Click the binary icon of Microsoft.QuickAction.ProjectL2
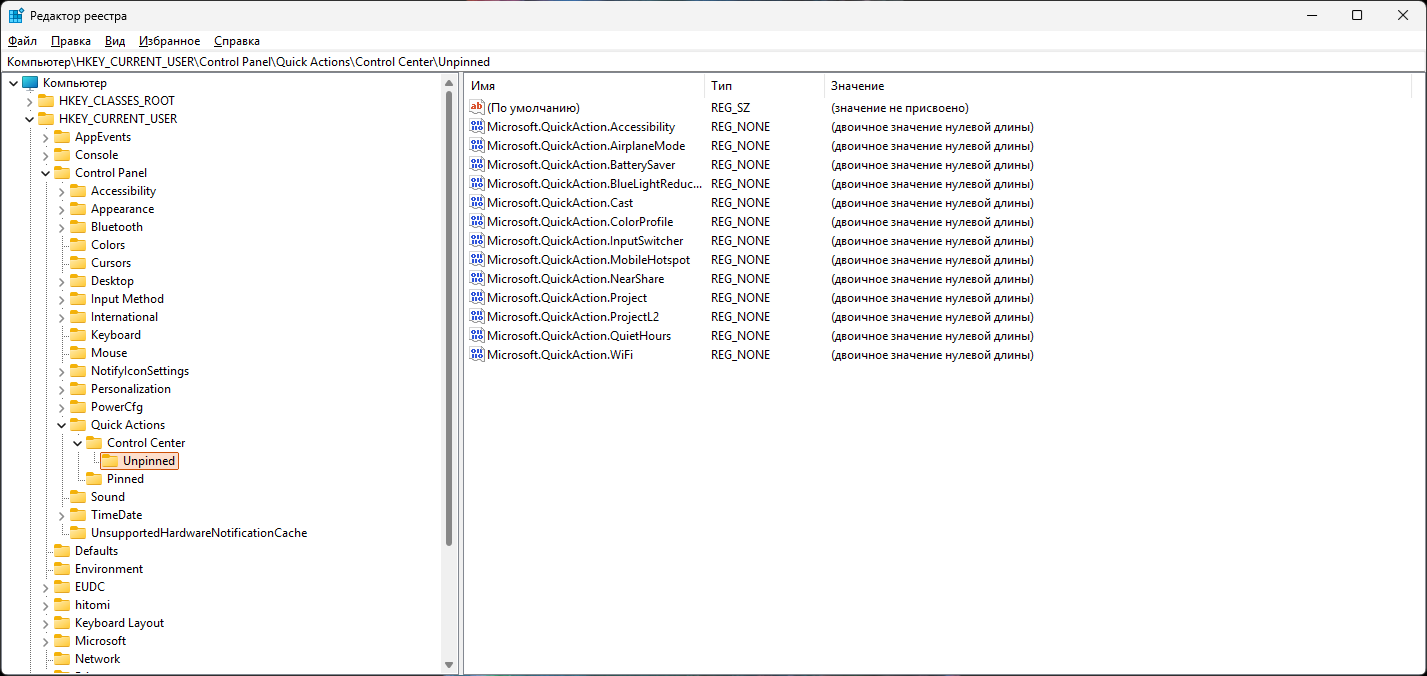This screenshot has width=1427, height=676. pos(477,317)
